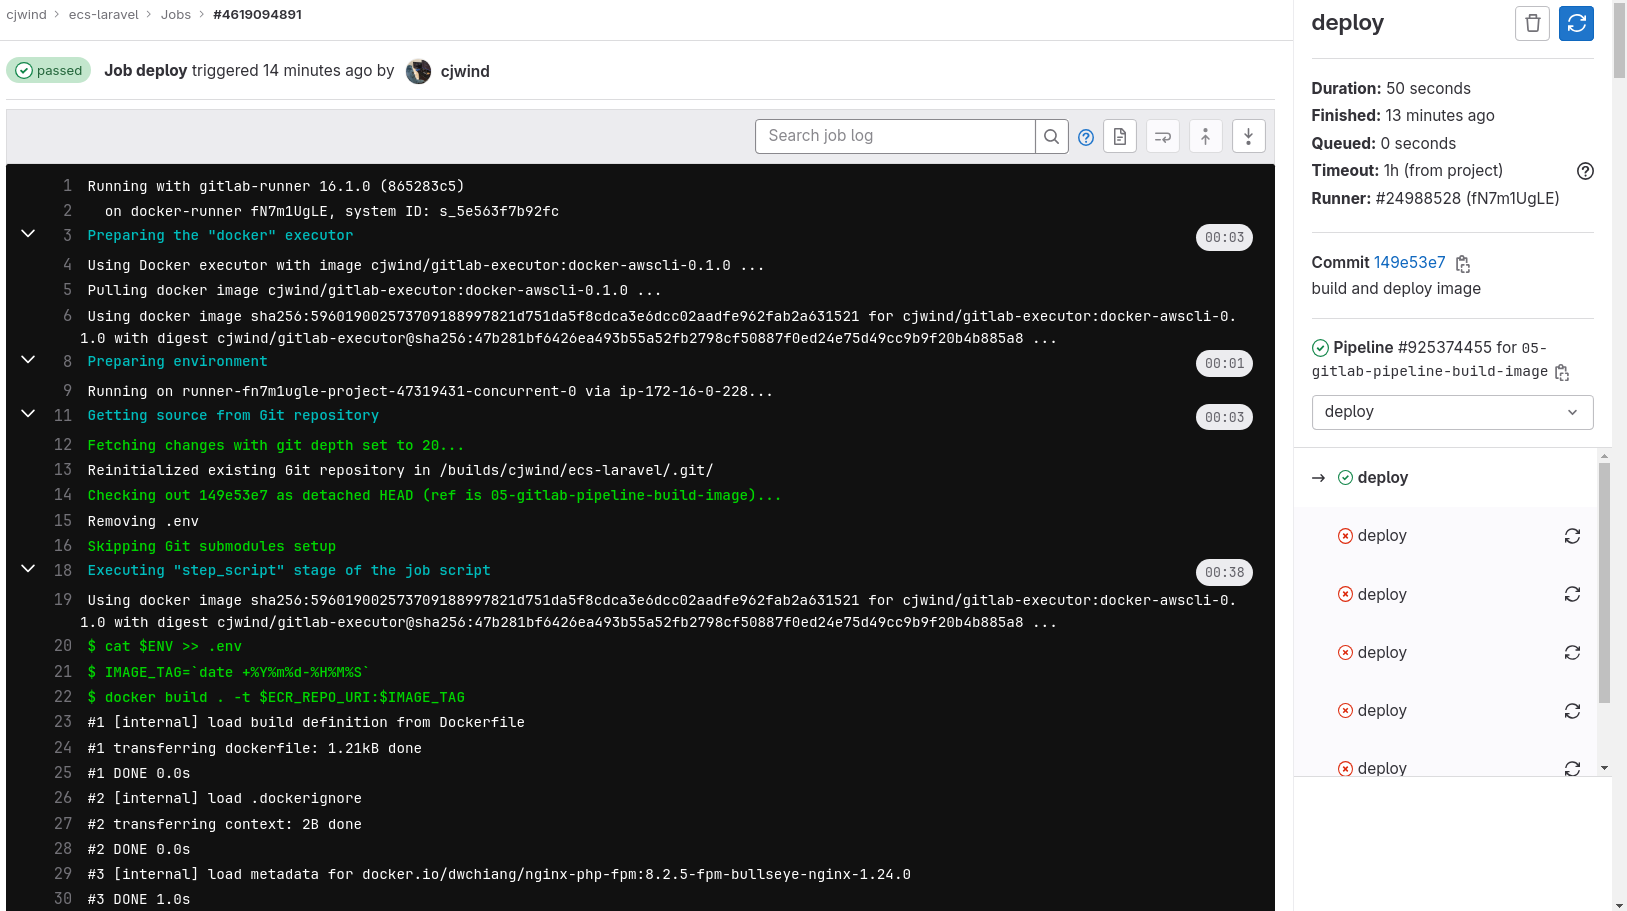
Task: Collapse the Executing step_script section
Action: tap(28, 568)
